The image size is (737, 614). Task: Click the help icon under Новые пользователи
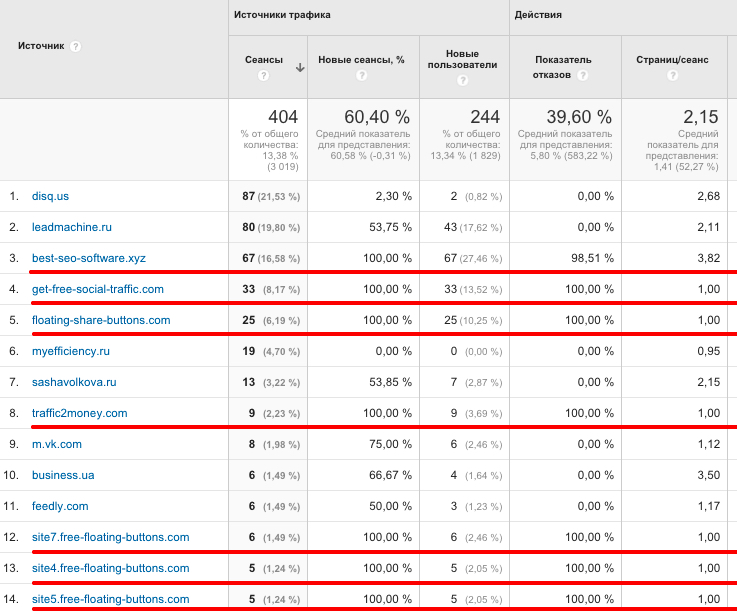point(463,80)
